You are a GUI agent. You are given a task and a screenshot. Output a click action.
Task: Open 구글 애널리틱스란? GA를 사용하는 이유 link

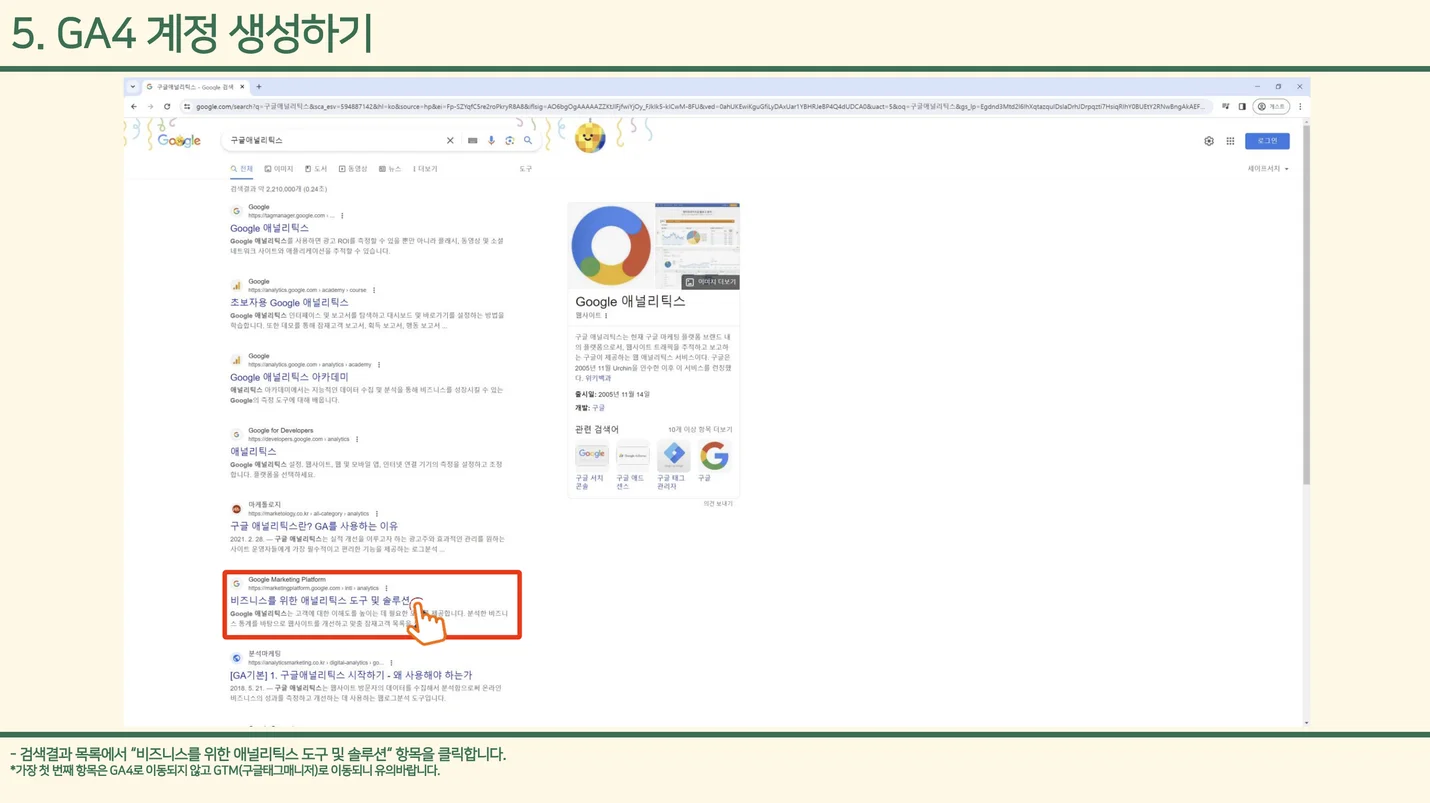(314, 526)
